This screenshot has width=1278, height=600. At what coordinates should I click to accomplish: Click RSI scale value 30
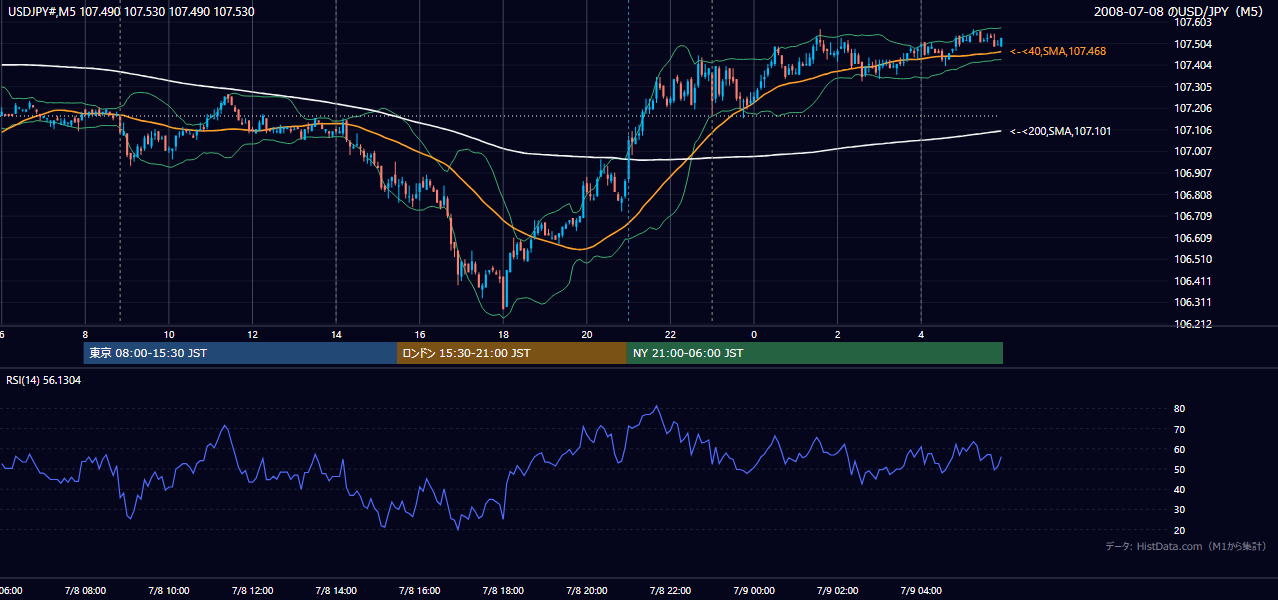click(x=1180, y=510)
